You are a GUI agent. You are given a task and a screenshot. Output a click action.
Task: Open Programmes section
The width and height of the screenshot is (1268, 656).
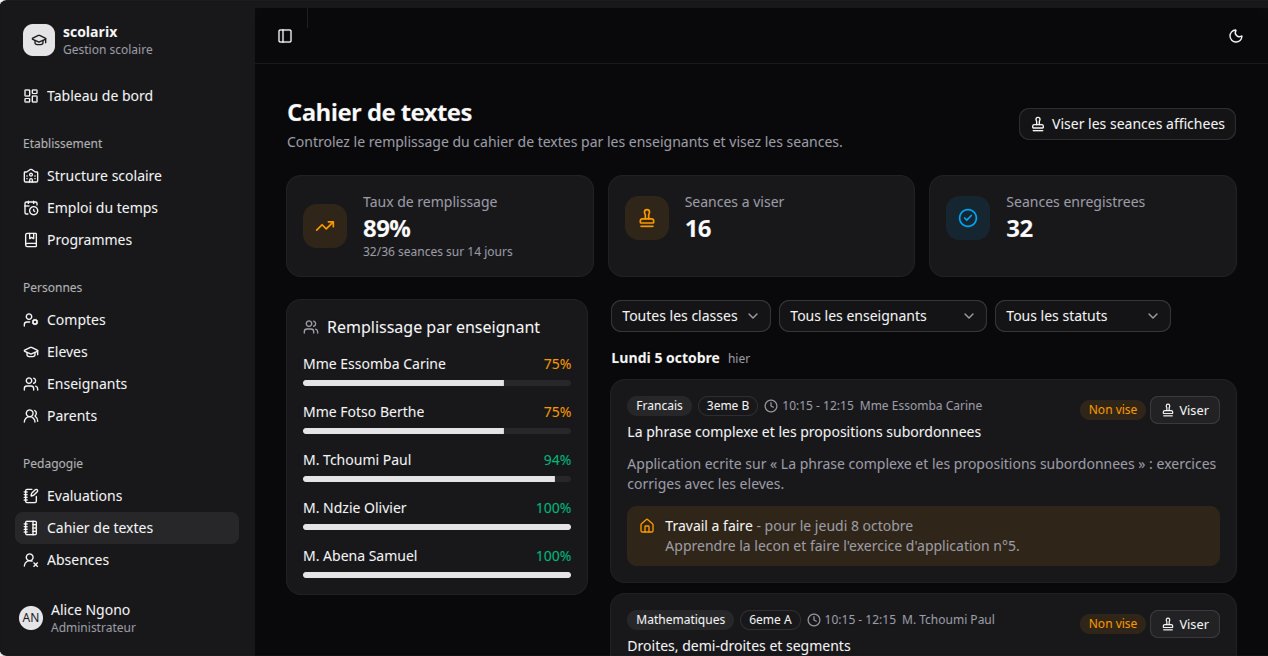[x=127, y=240]
